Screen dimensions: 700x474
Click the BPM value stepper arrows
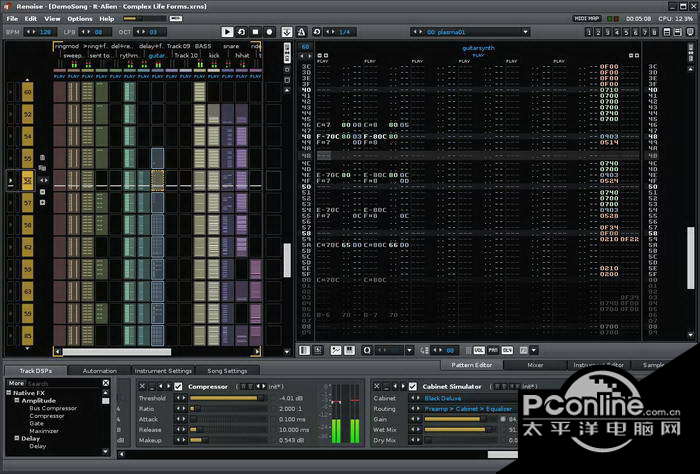[x=30, y=32]
